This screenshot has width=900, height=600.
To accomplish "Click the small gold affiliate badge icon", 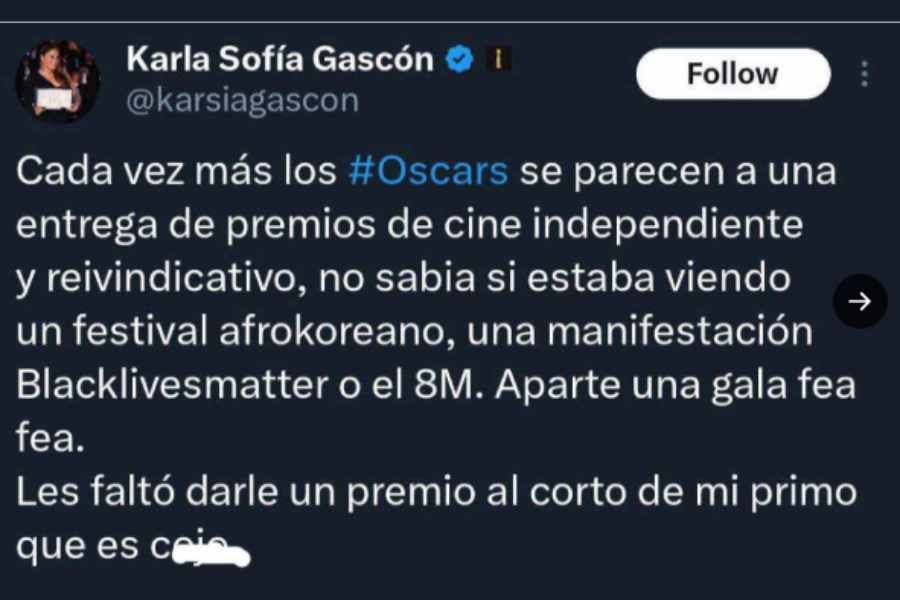I will tap(498, 59).
